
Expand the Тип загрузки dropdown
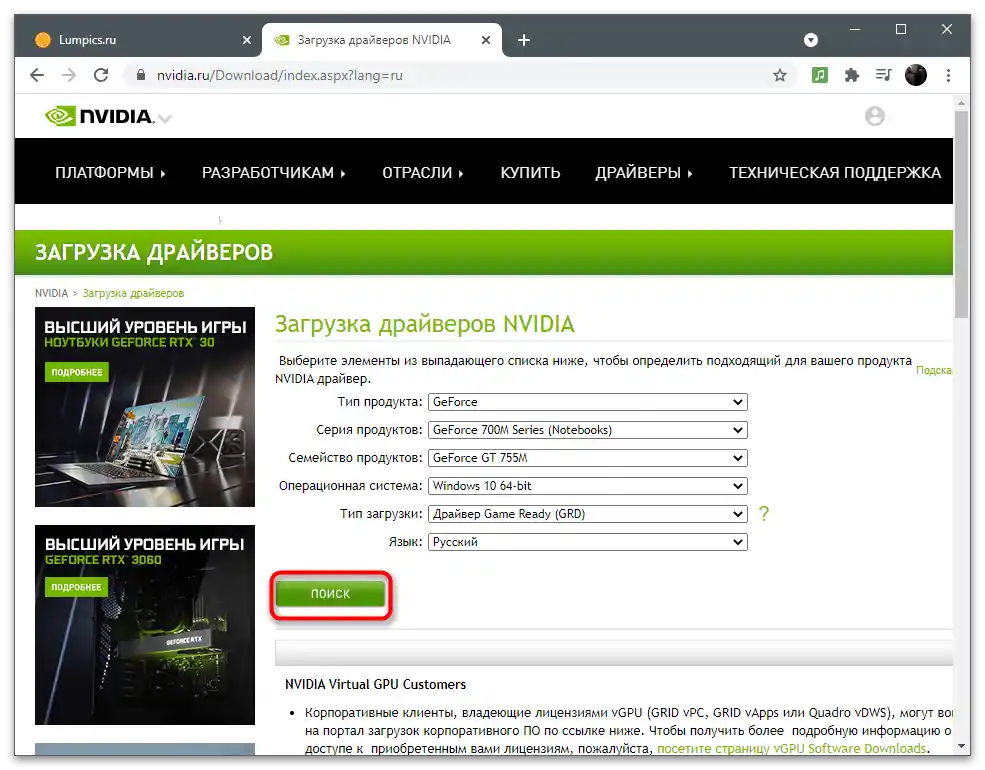(x=587, y=514)
